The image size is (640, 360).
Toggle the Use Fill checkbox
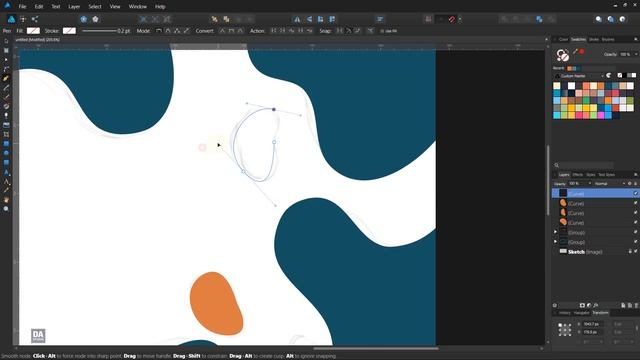(x=382, y=31)
